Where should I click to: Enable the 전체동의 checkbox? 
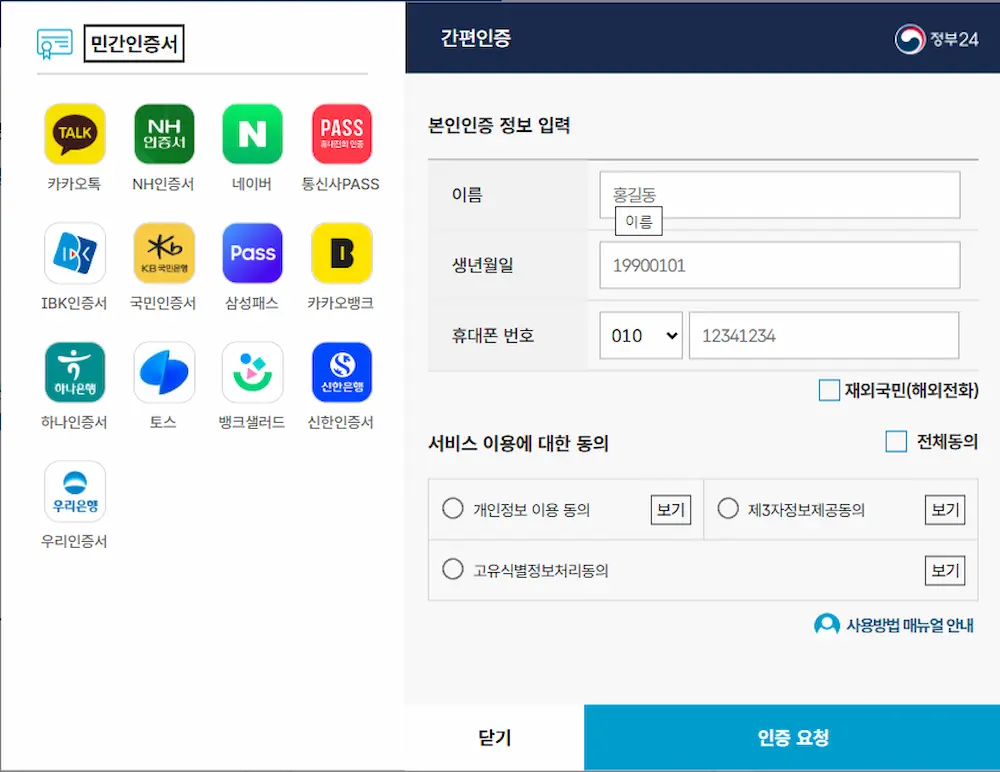(896, 442)
